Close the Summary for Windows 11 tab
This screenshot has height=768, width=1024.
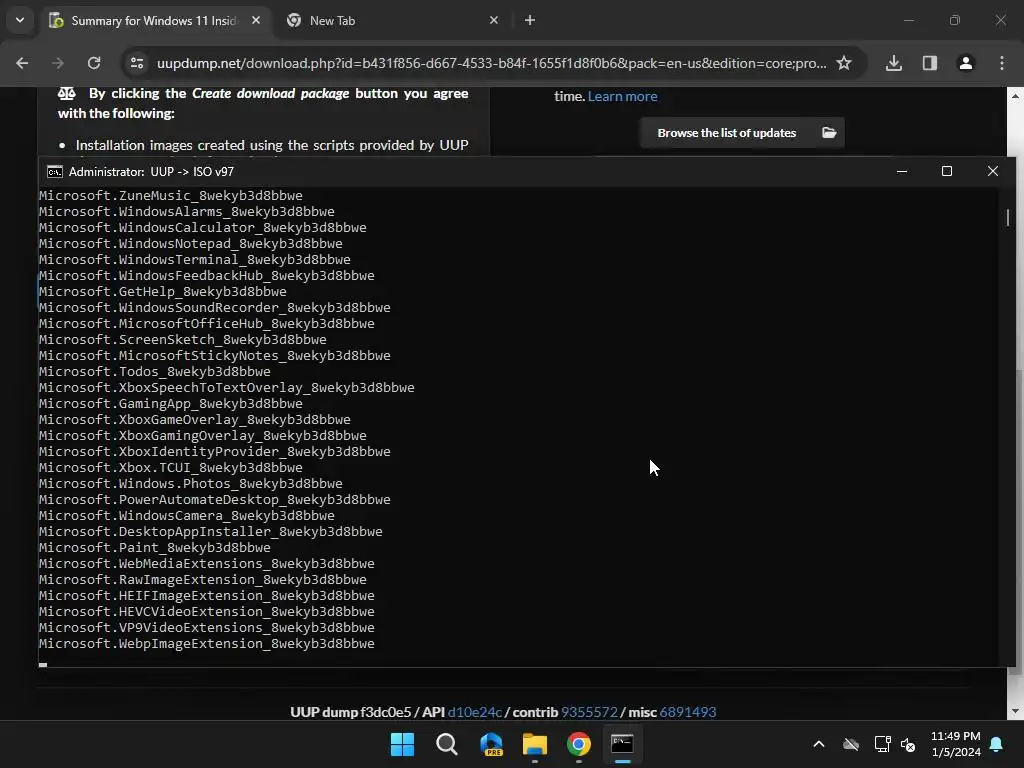click(256, 21)
